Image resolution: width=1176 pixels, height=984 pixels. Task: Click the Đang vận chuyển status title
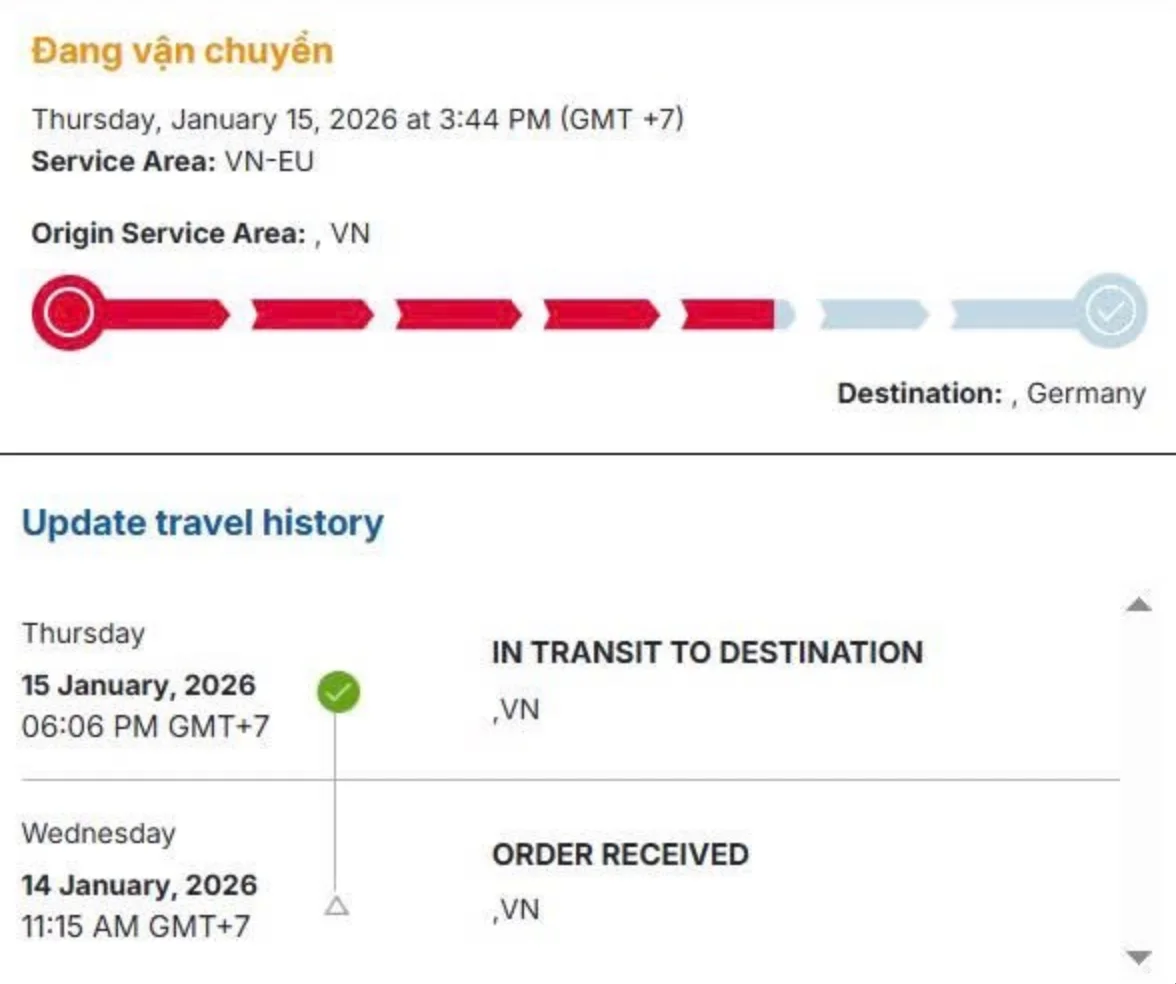pos(182,51)
